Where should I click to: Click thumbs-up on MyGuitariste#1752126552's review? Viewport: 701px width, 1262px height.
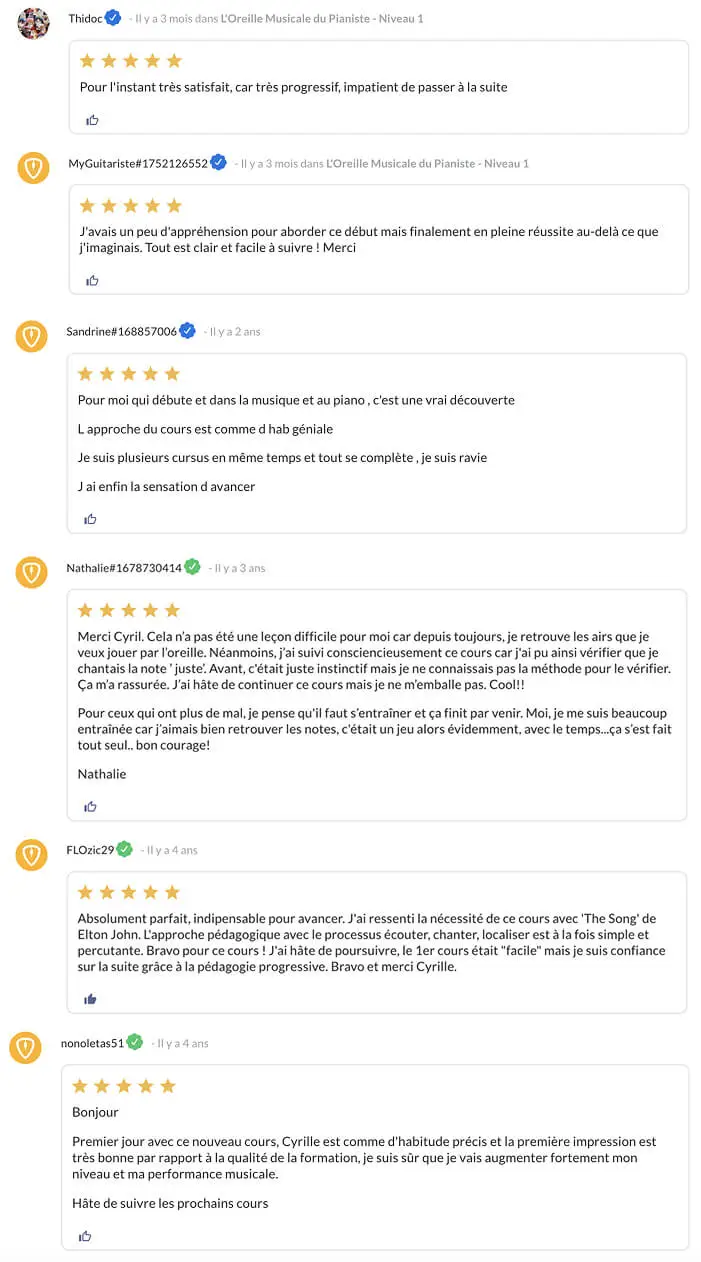pos(93,281)
